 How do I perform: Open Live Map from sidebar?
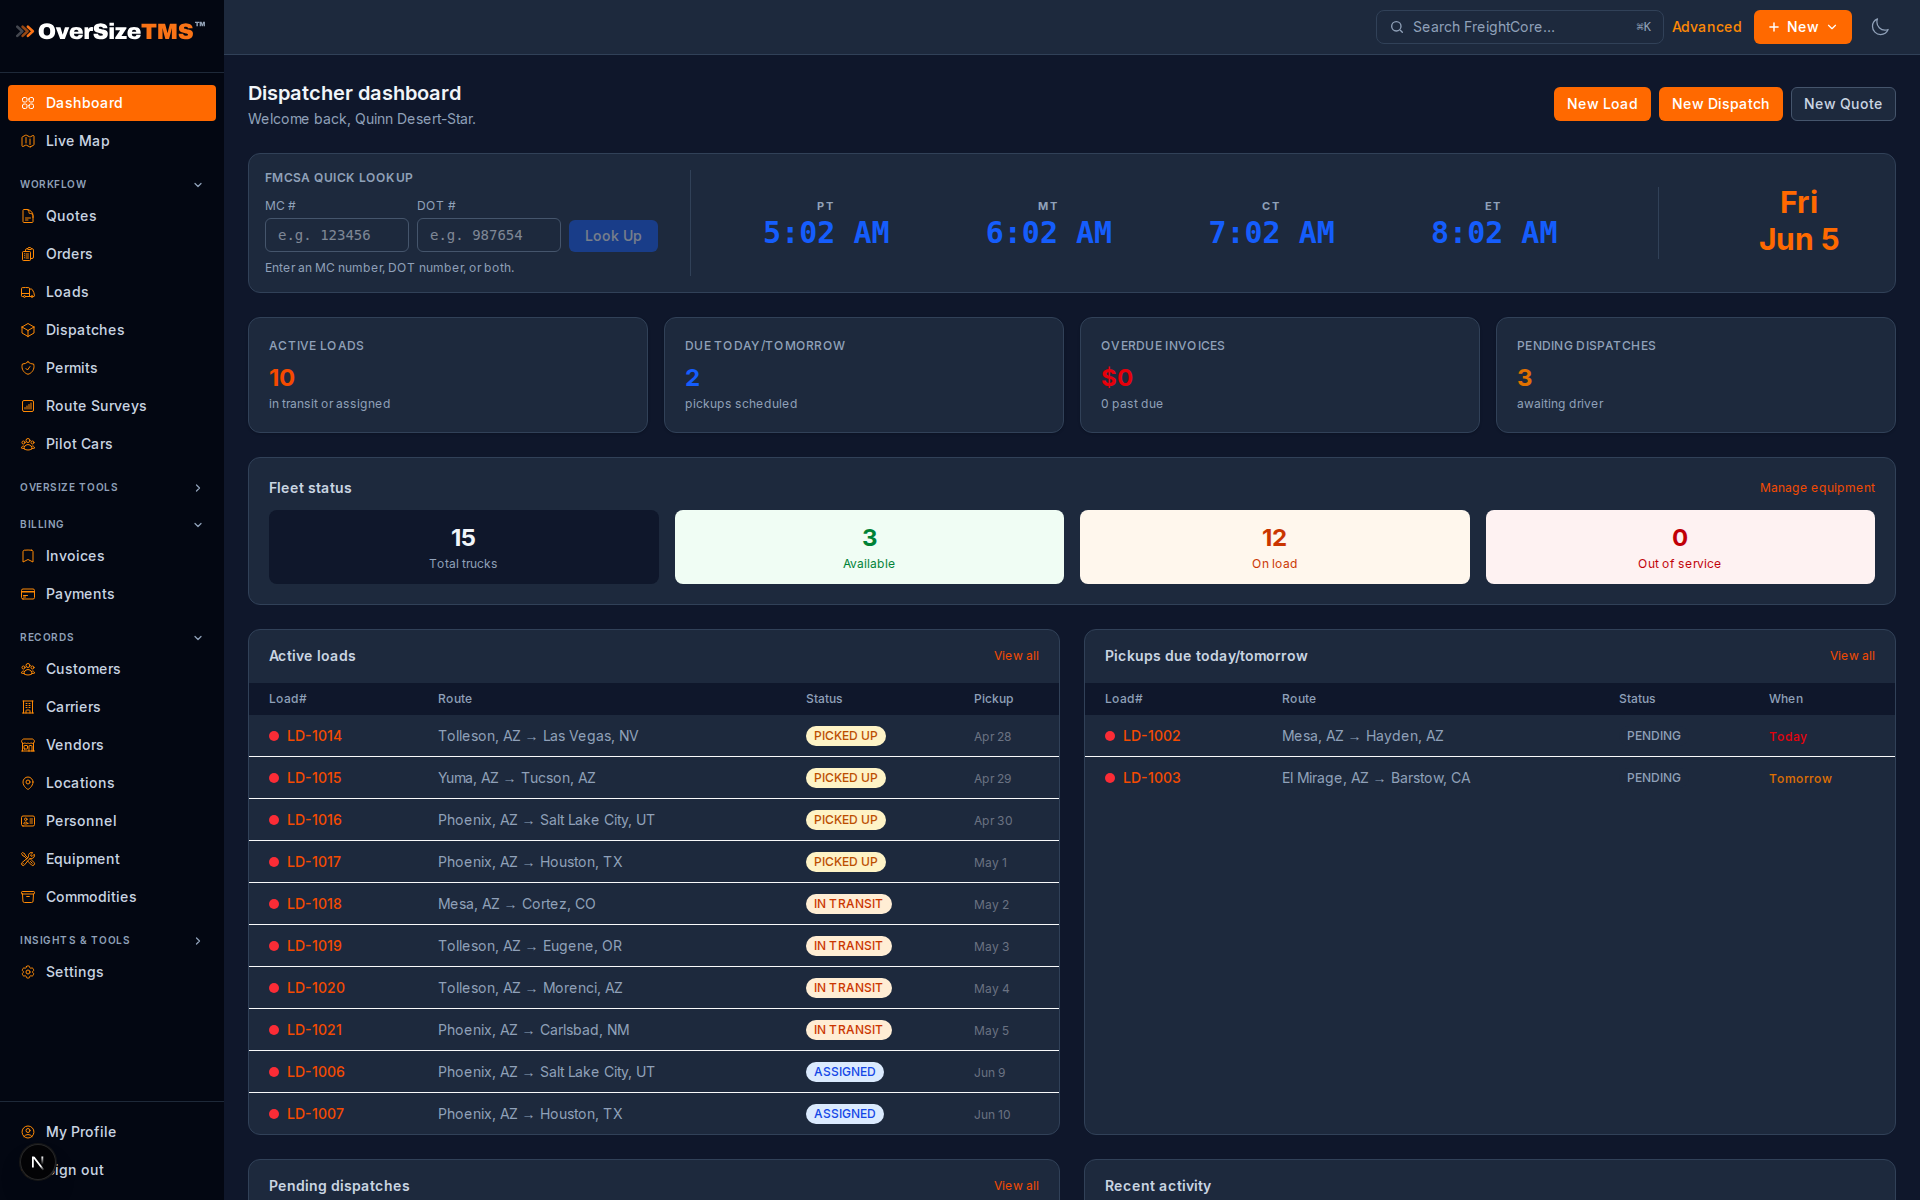click(112, 141)
